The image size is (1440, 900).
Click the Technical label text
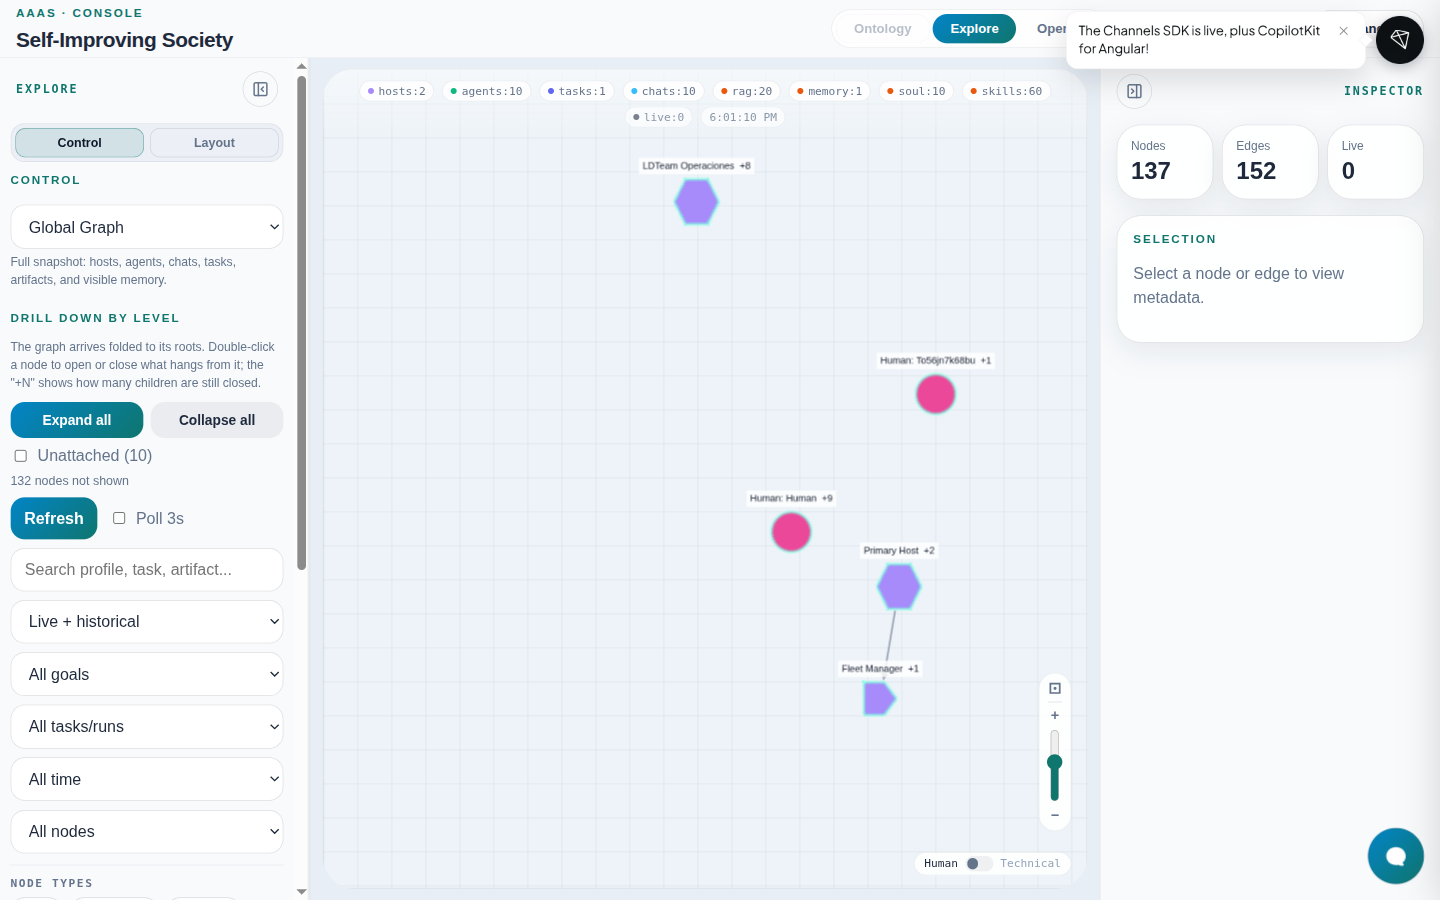click(1030, 863)
